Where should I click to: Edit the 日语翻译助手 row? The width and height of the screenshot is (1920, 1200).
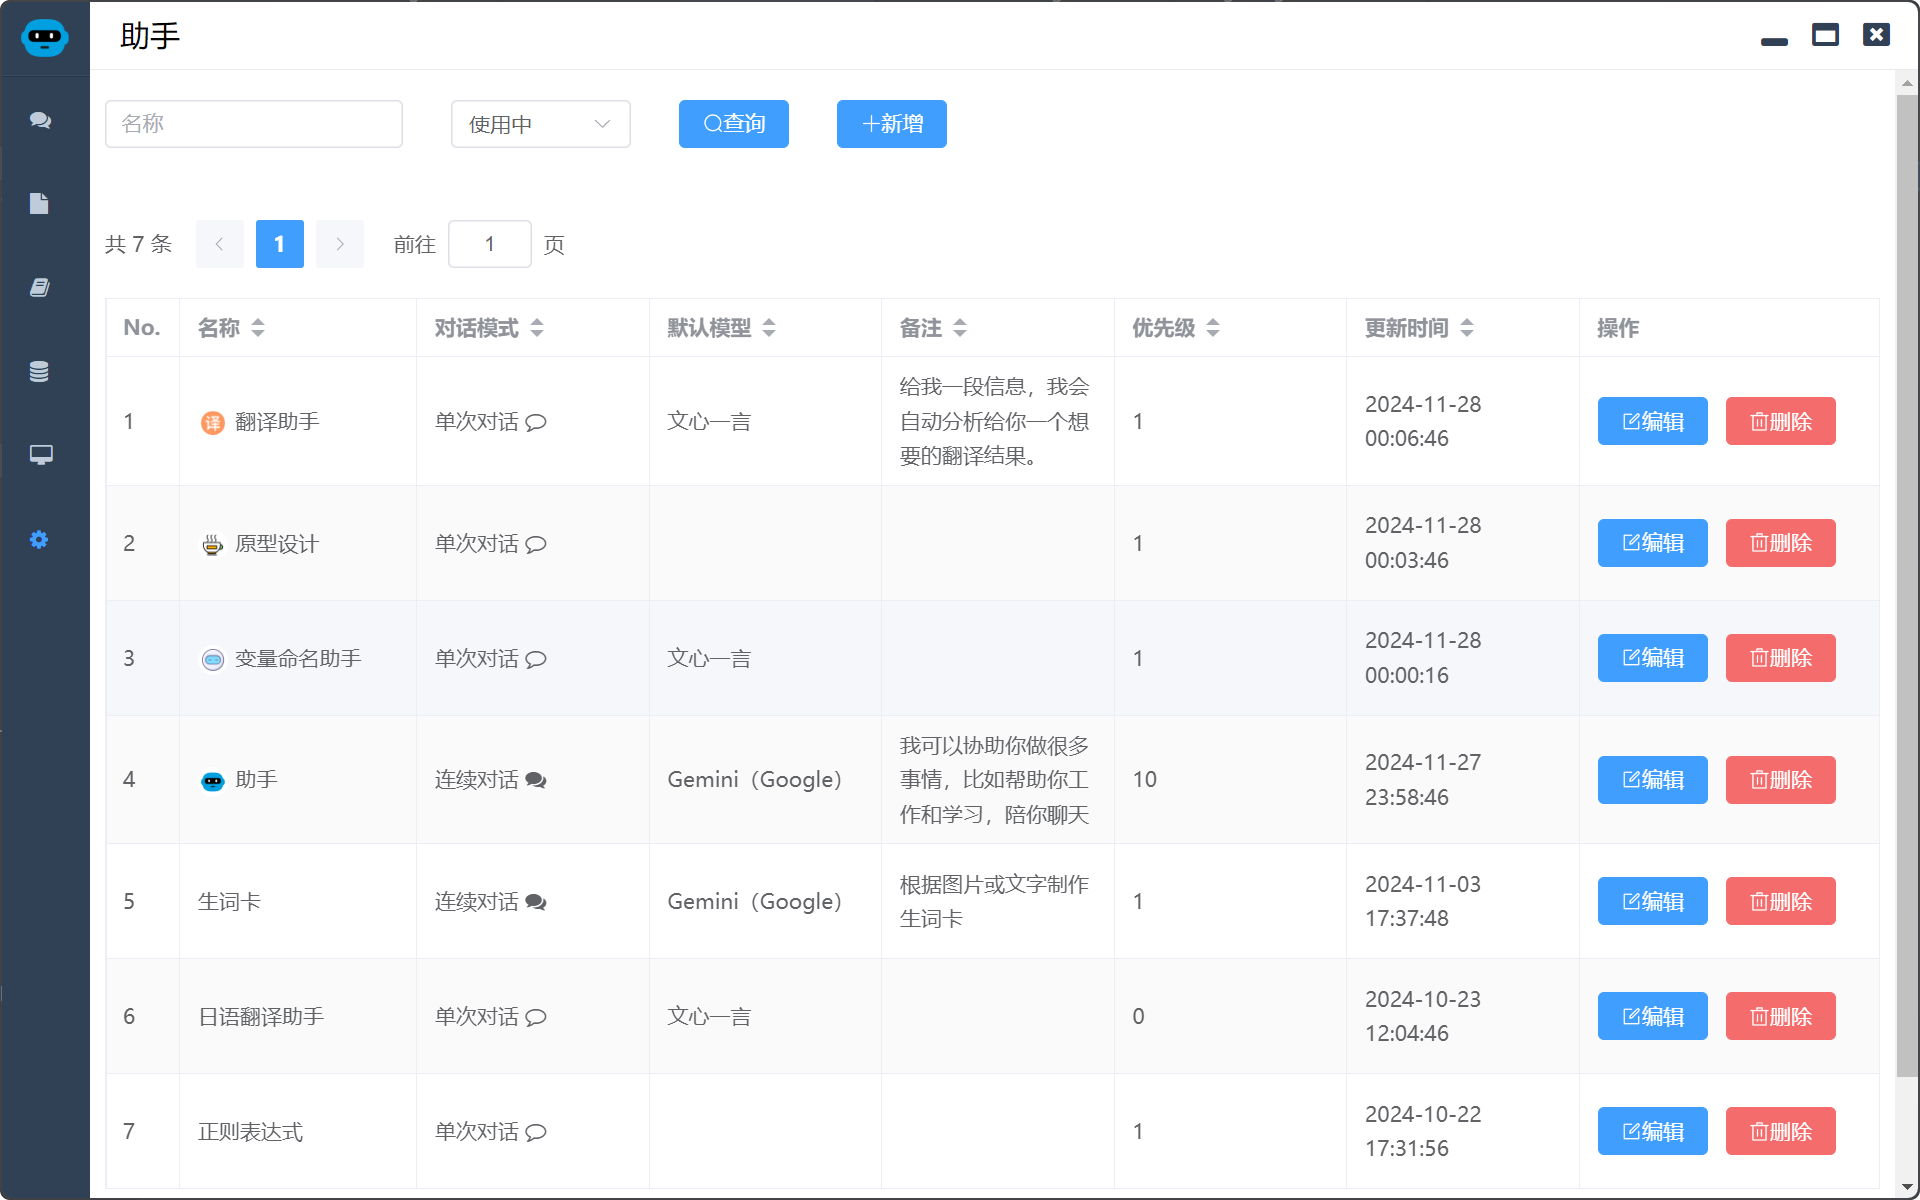[x=1653, y=1016]
